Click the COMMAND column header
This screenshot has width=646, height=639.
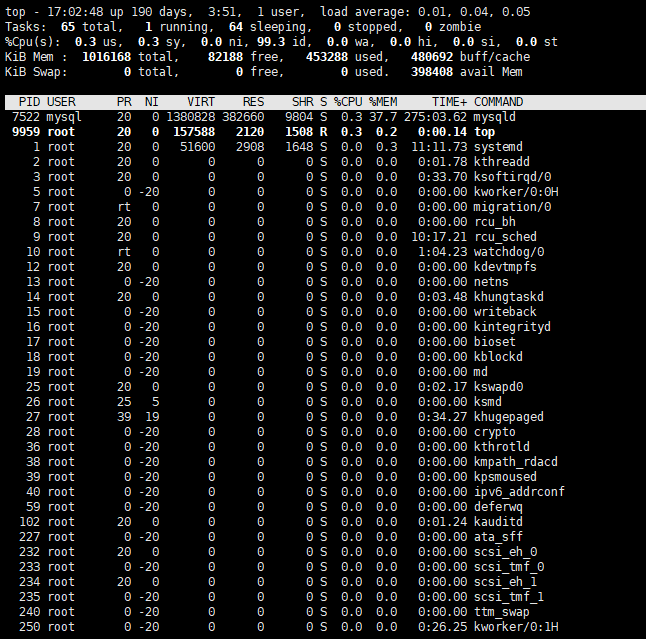point(503,102)
